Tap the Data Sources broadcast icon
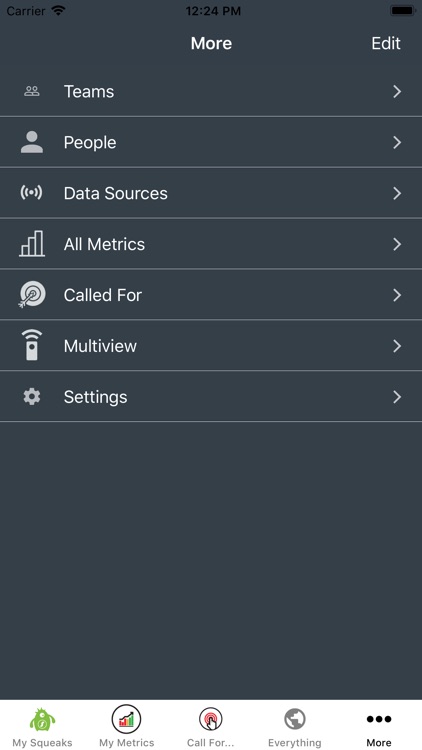The width and height of the screenshot is (422, 750). (32, 193)
